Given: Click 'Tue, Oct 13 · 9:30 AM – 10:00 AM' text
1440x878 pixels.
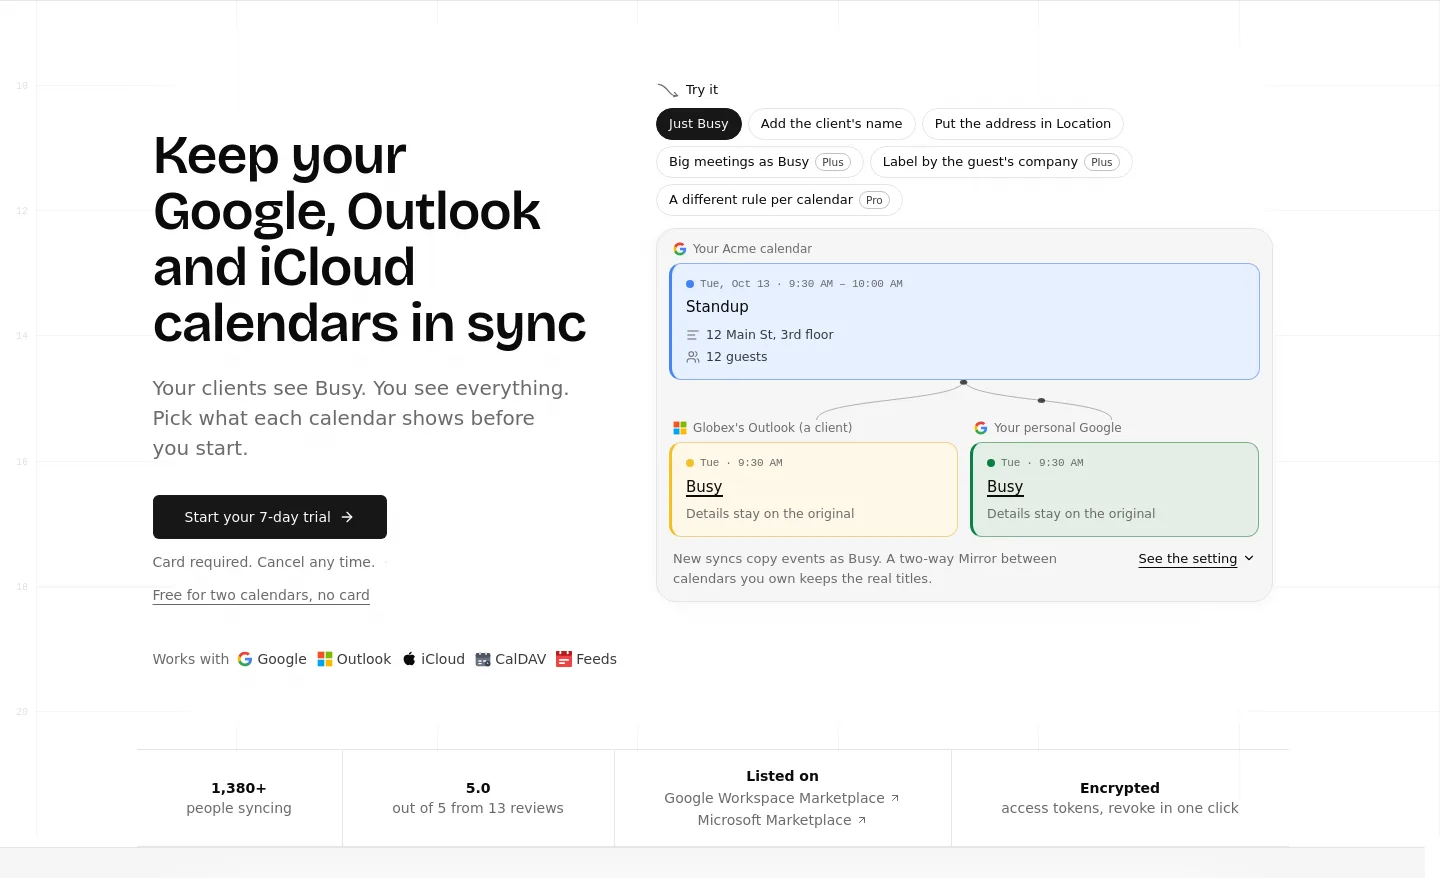Looking at the screenshot, I should point(801,284).
